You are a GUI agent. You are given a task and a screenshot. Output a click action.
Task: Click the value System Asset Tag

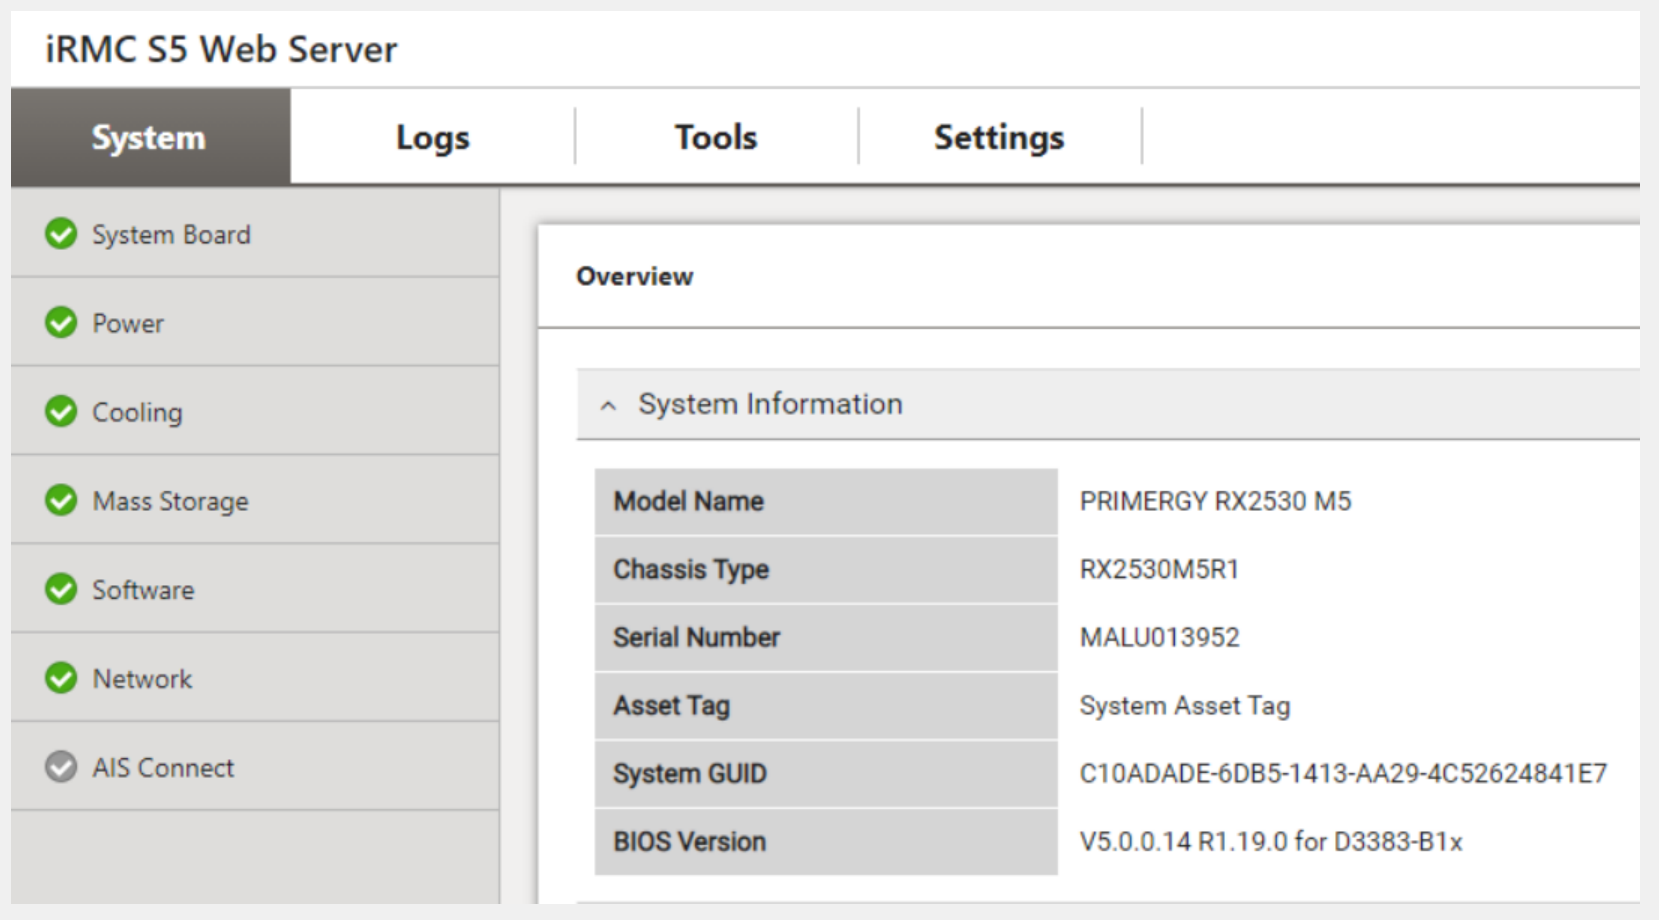[1185, 706]
